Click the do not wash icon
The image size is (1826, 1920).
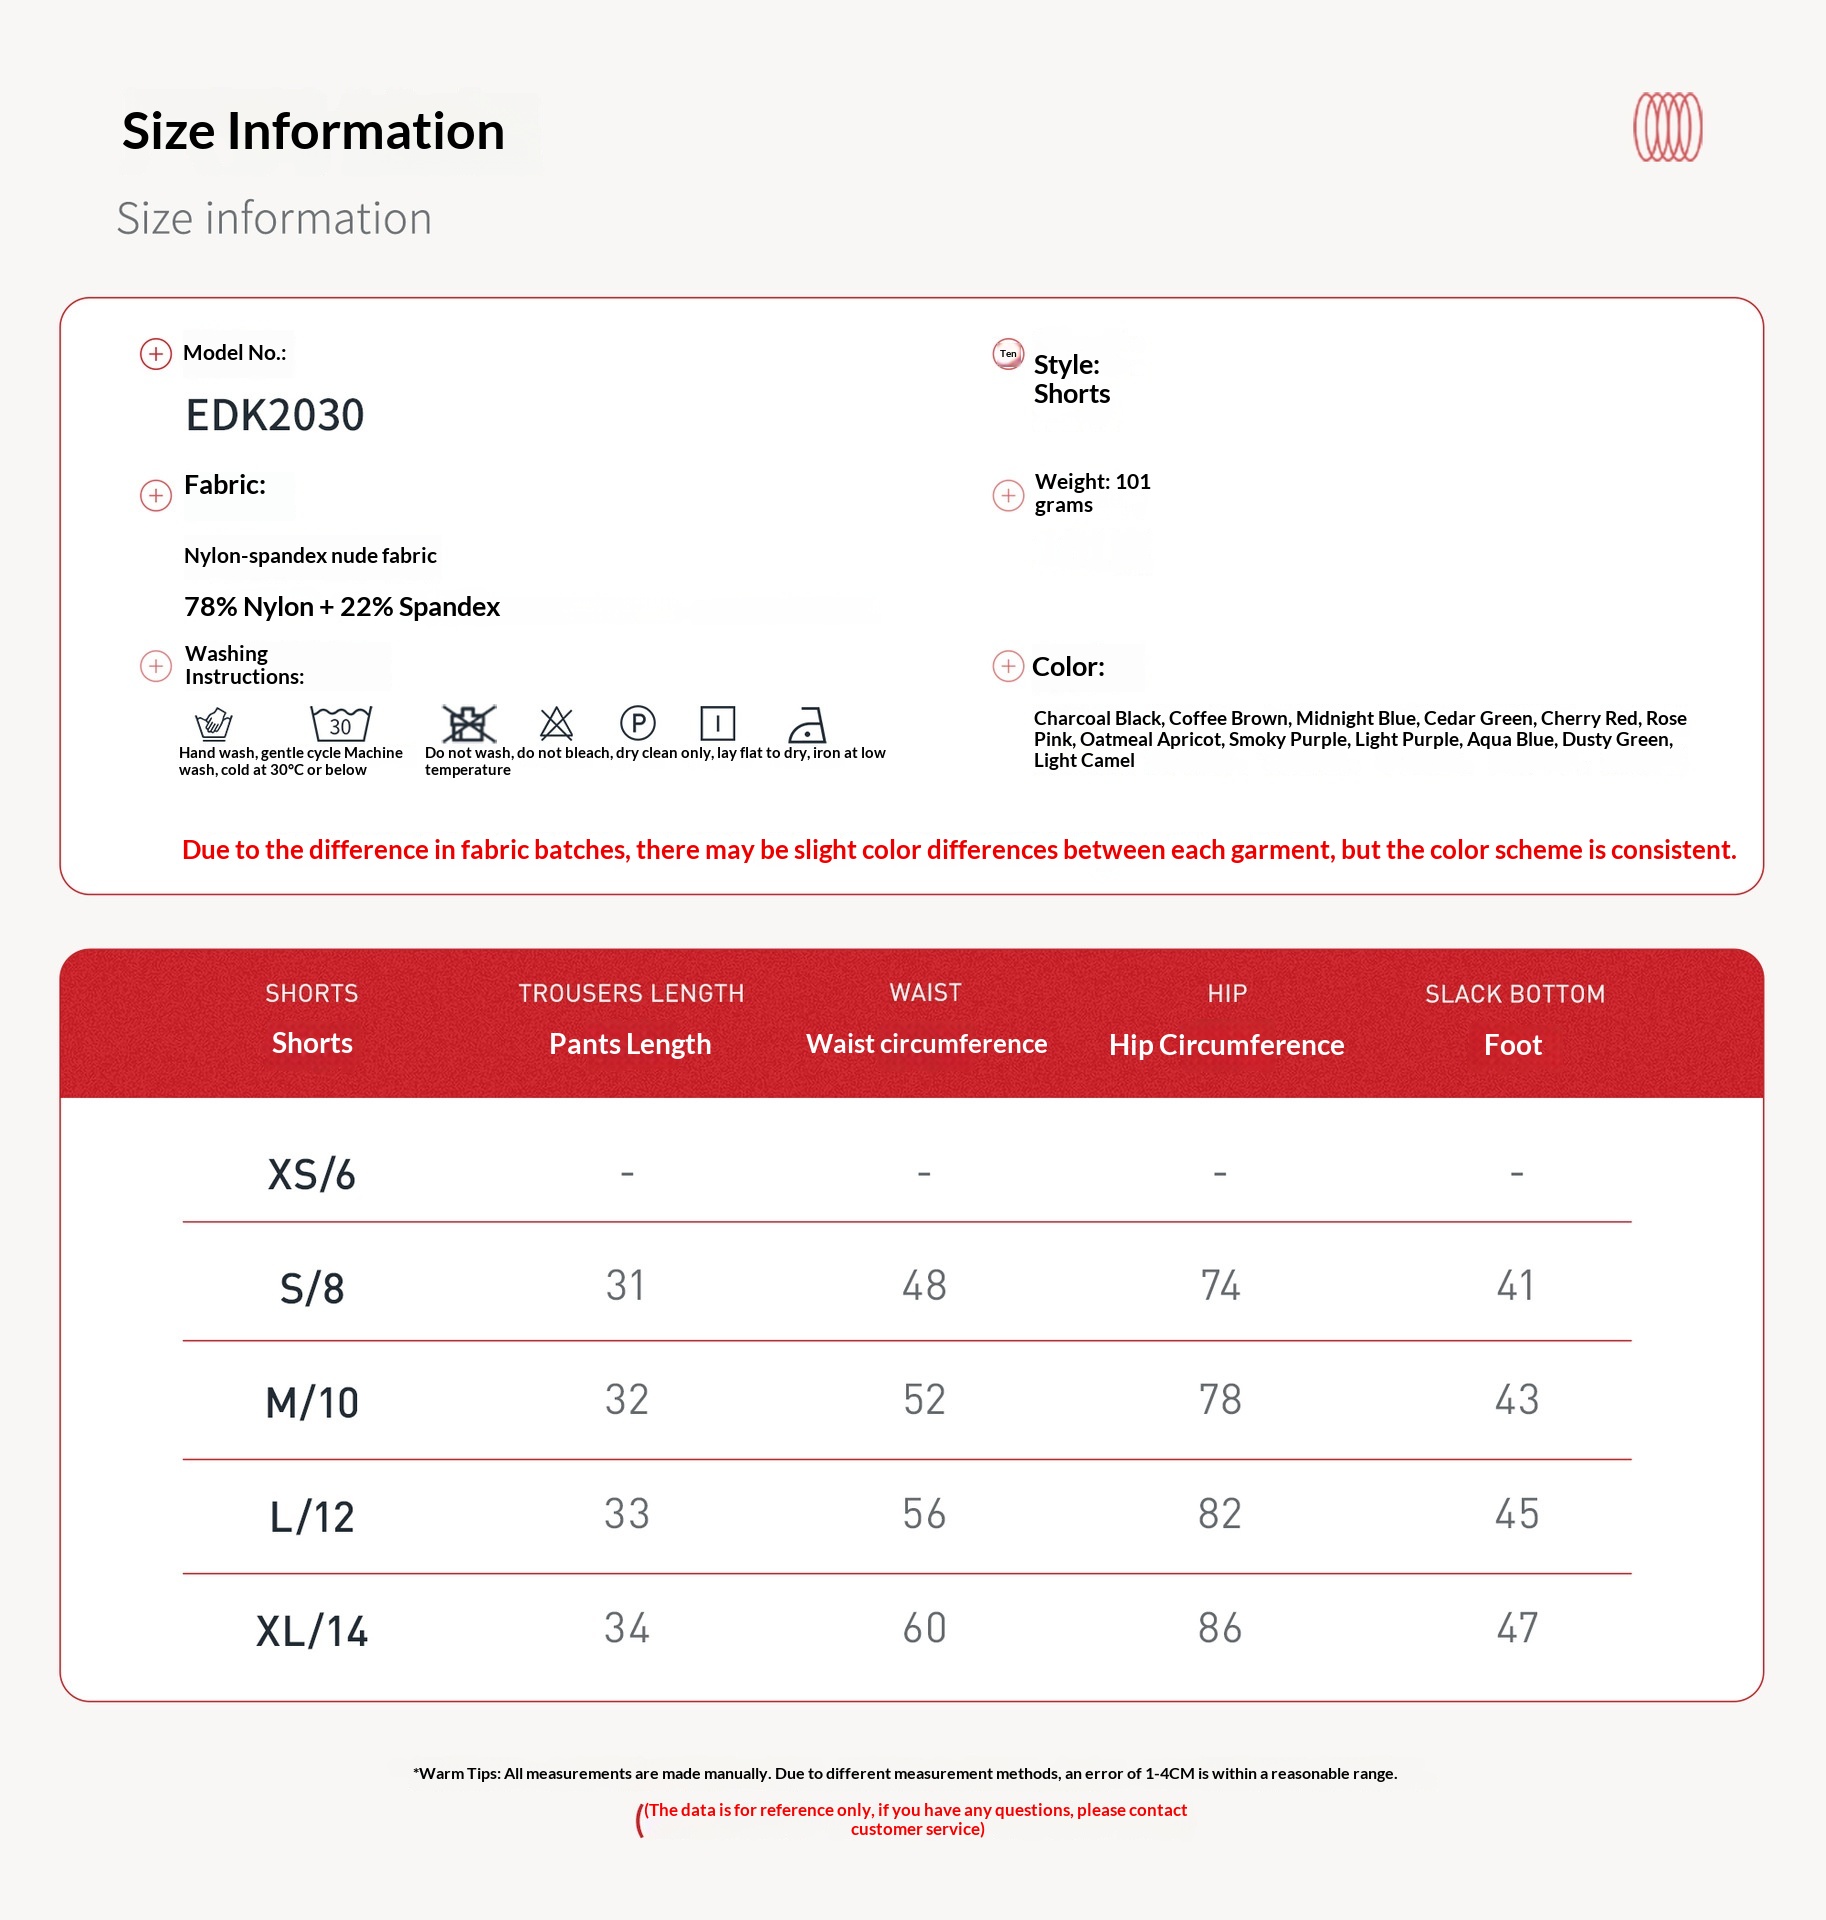468,722
